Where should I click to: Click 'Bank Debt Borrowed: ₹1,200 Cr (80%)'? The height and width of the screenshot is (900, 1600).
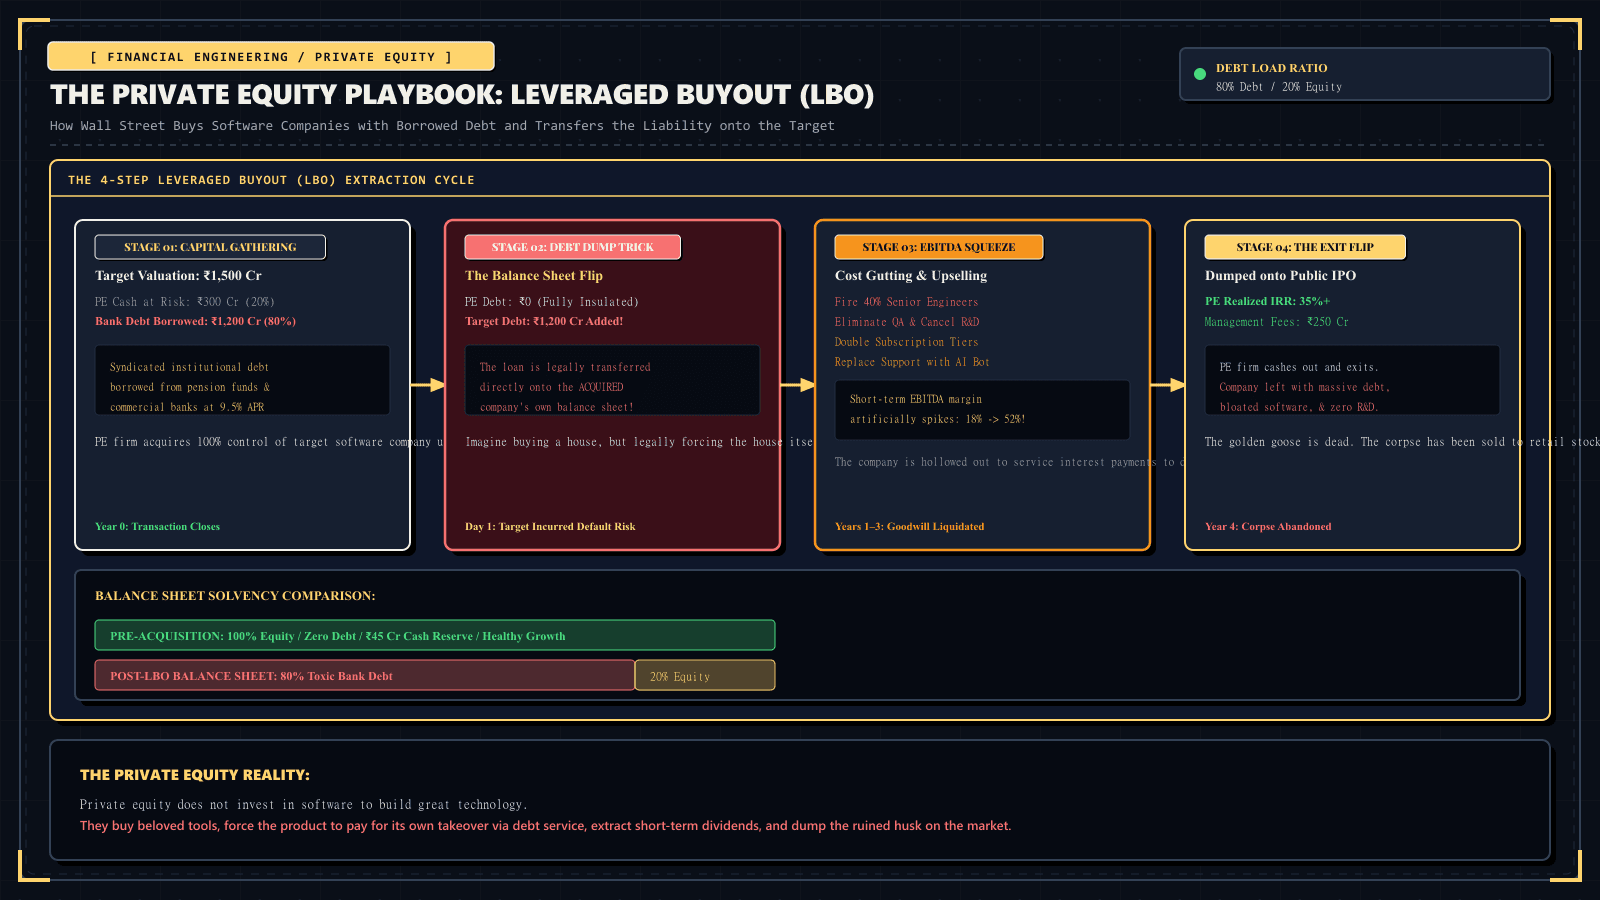[x=195, y=322]
